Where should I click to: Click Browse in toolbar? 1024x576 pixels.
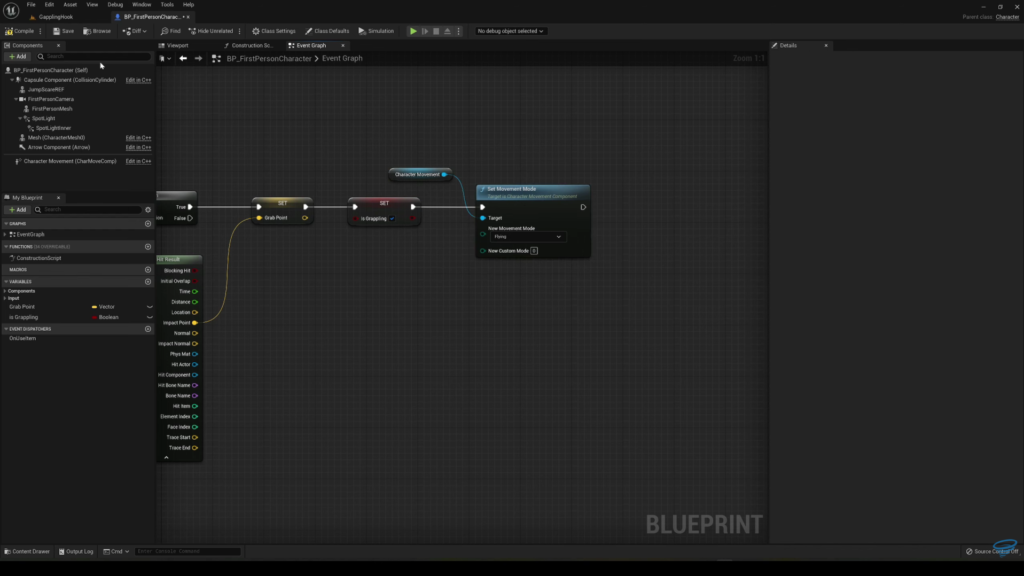[97, 31]
